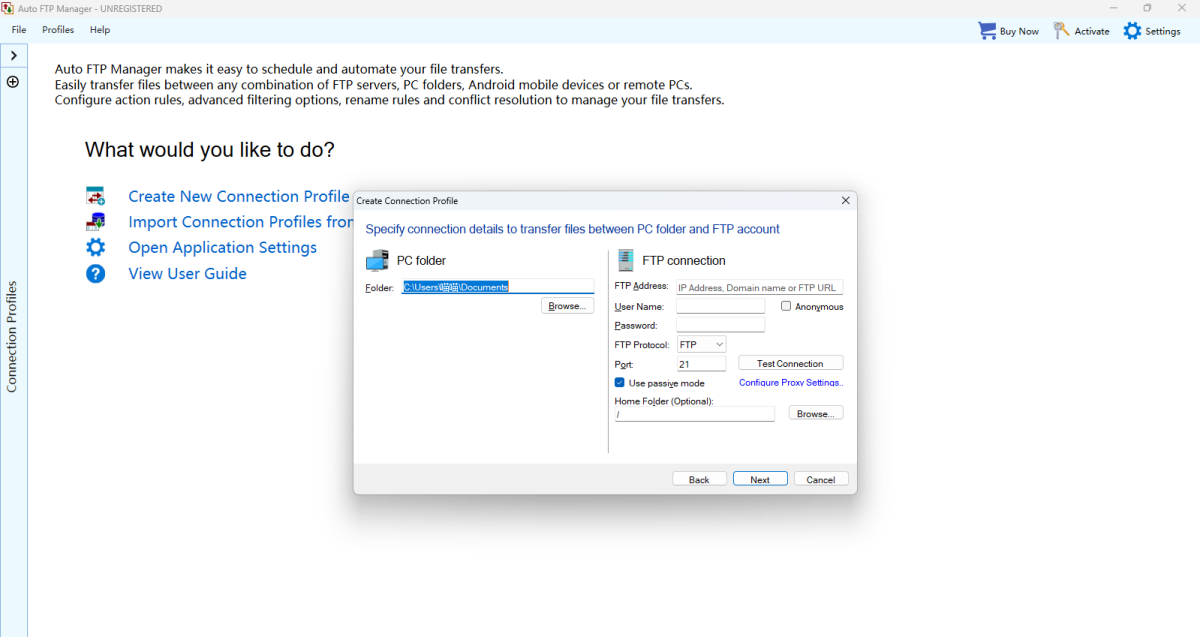Click the Create New Connection Profile icon

pyautogui.click(x=96, y=196)
